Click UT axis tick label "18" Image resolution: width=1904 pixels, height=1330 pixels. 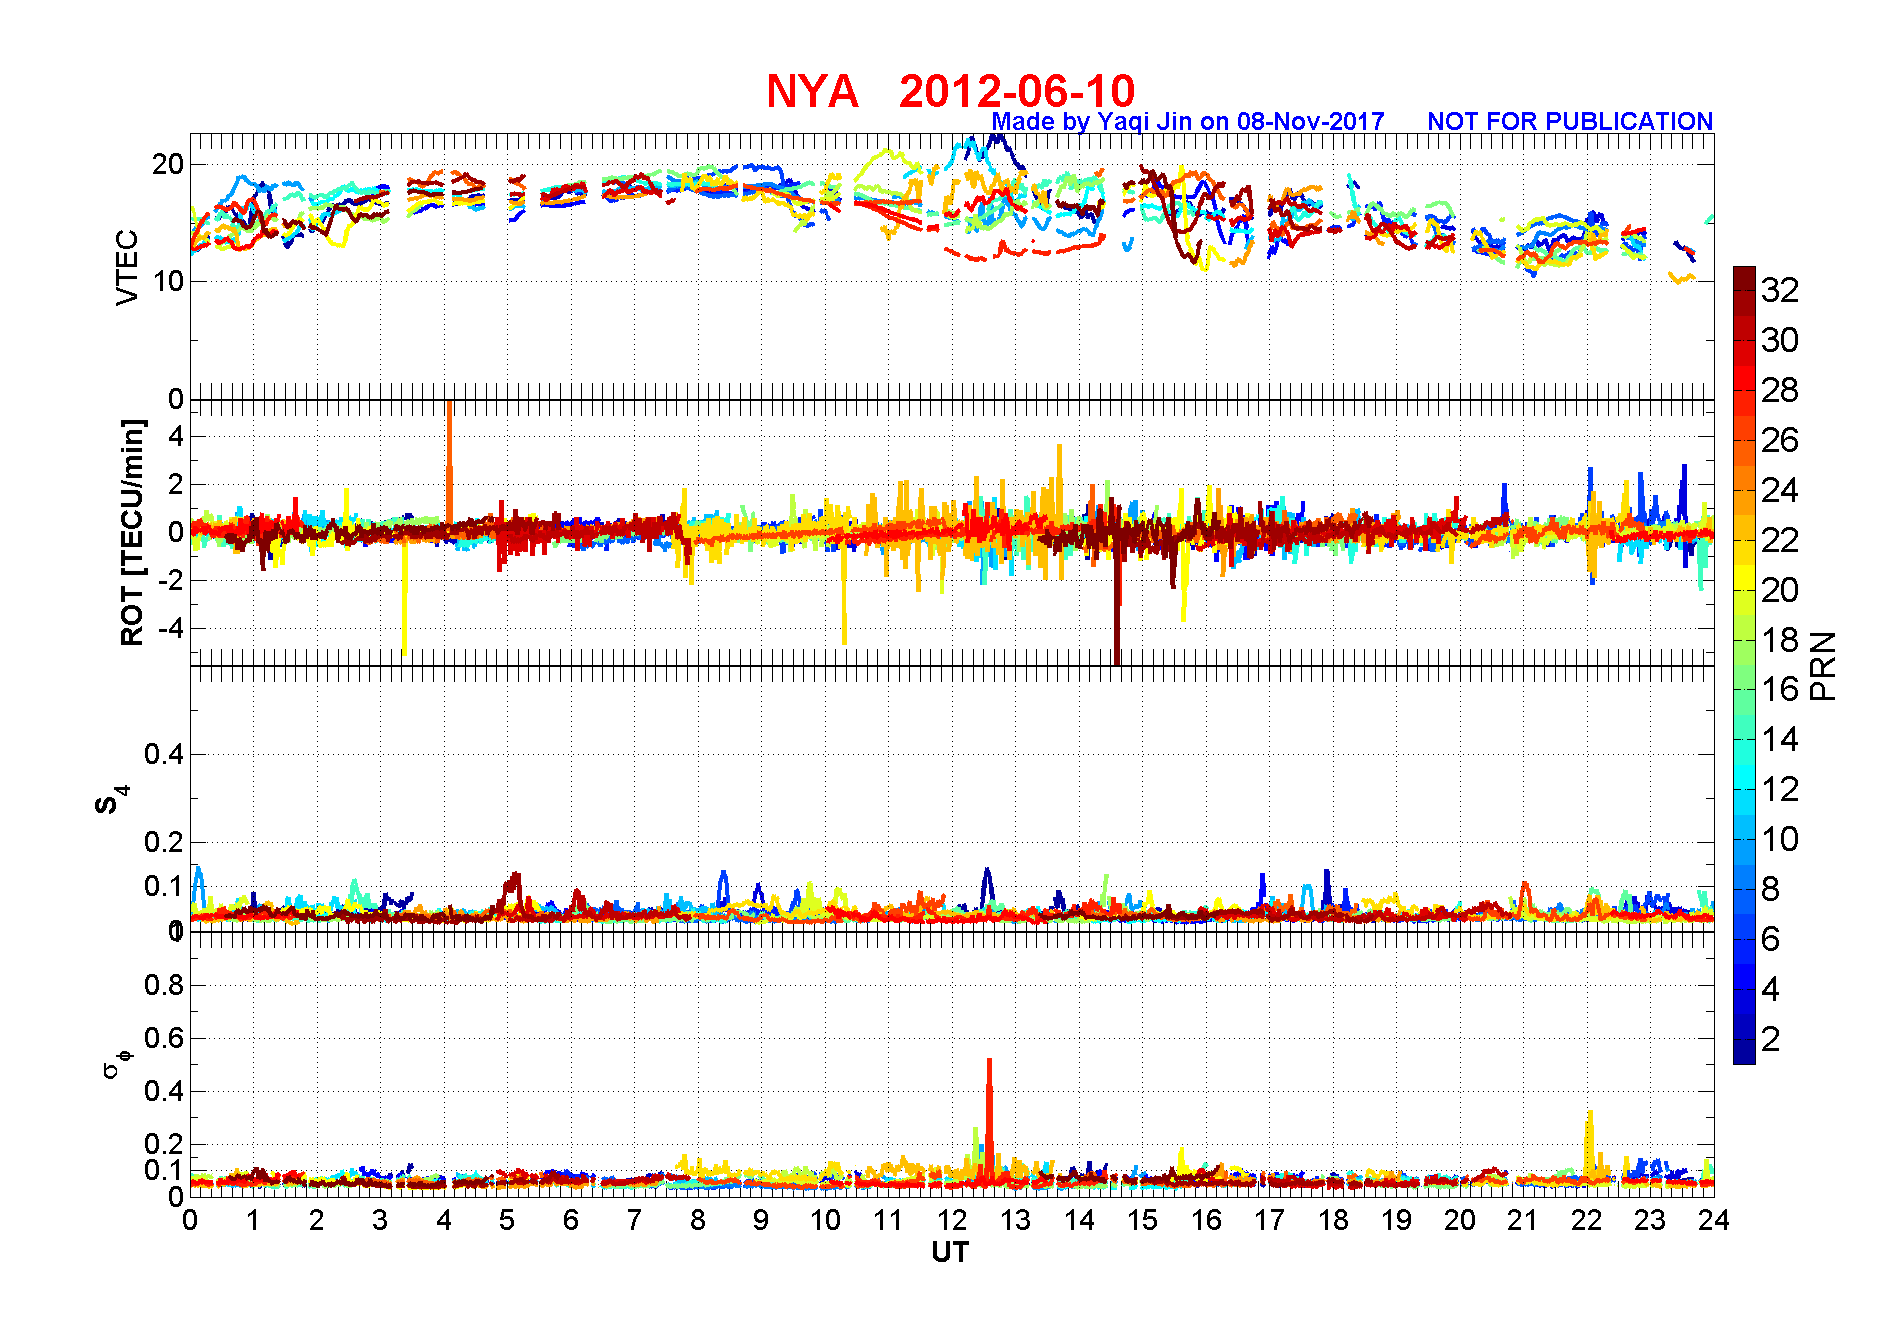1333,1220
